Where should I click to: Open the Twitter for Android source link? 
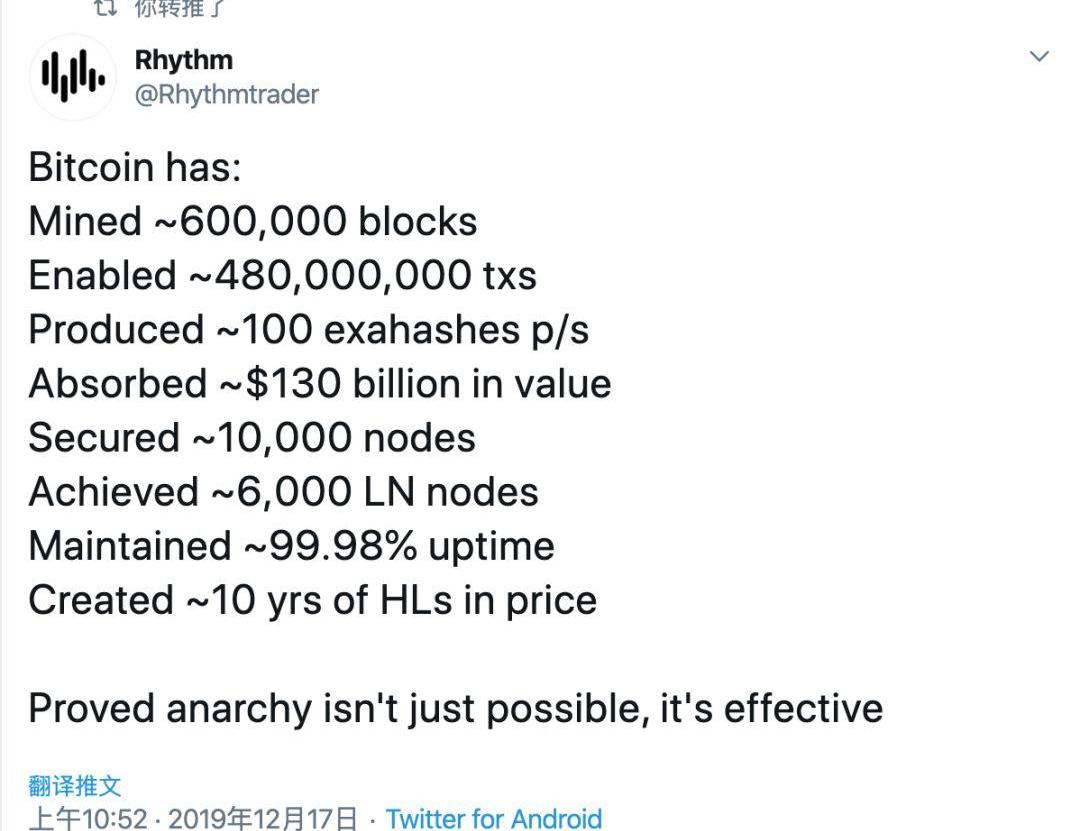494,818
